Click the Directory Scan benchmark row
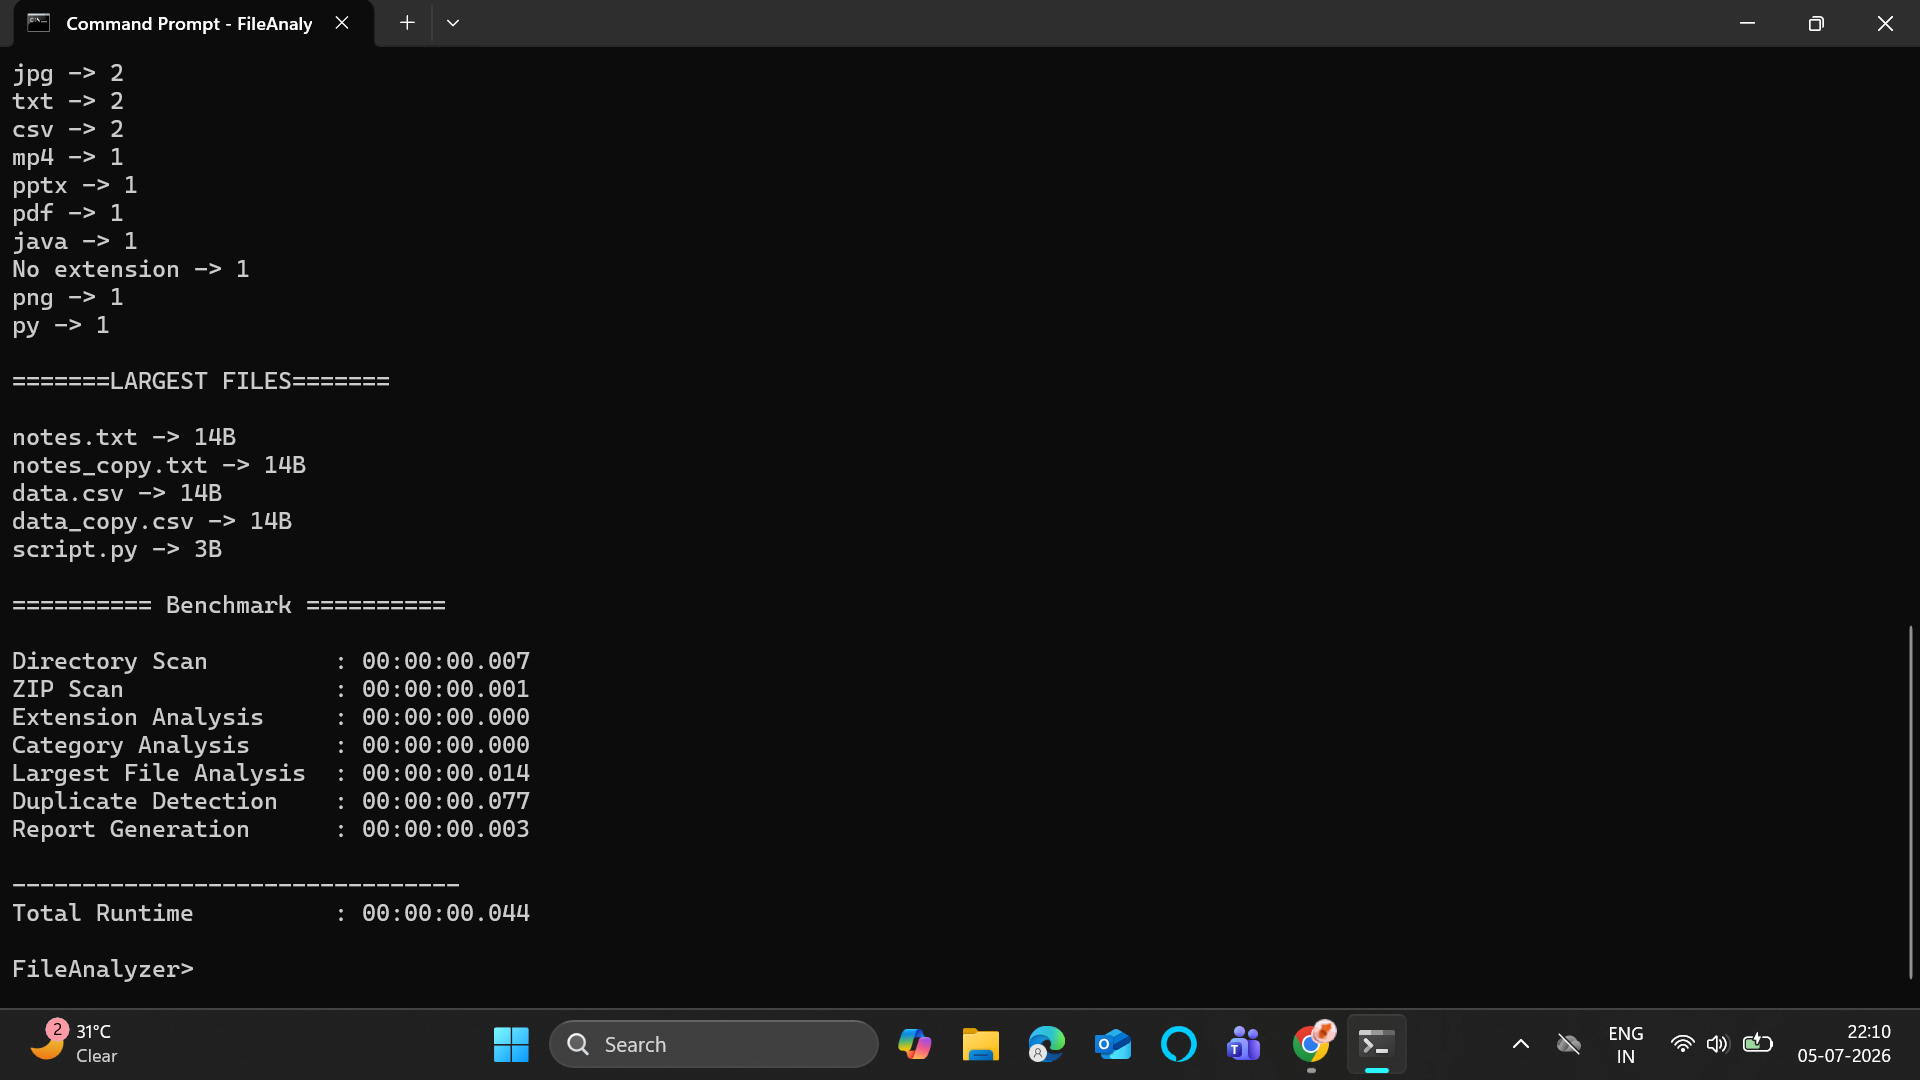Image resolution: width=1920 pixels, height=1080 pixels. click(271, 661)
